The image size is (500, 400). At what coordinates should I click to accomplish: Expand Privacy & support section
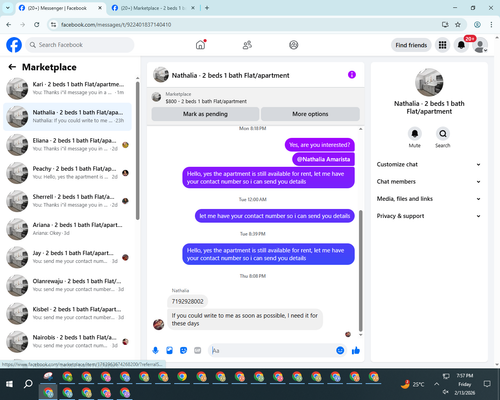pos(429,216)
